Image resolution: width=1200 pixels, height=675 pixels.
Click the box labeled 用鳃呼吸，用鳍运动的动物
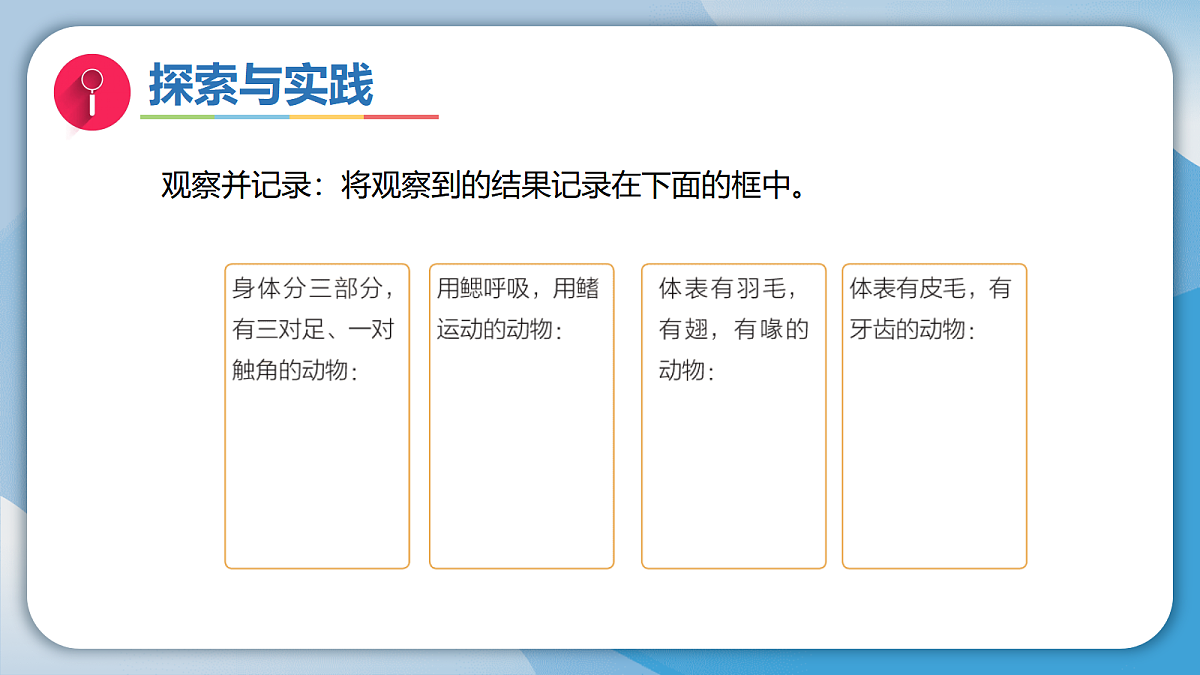click(x=521, y=416)
